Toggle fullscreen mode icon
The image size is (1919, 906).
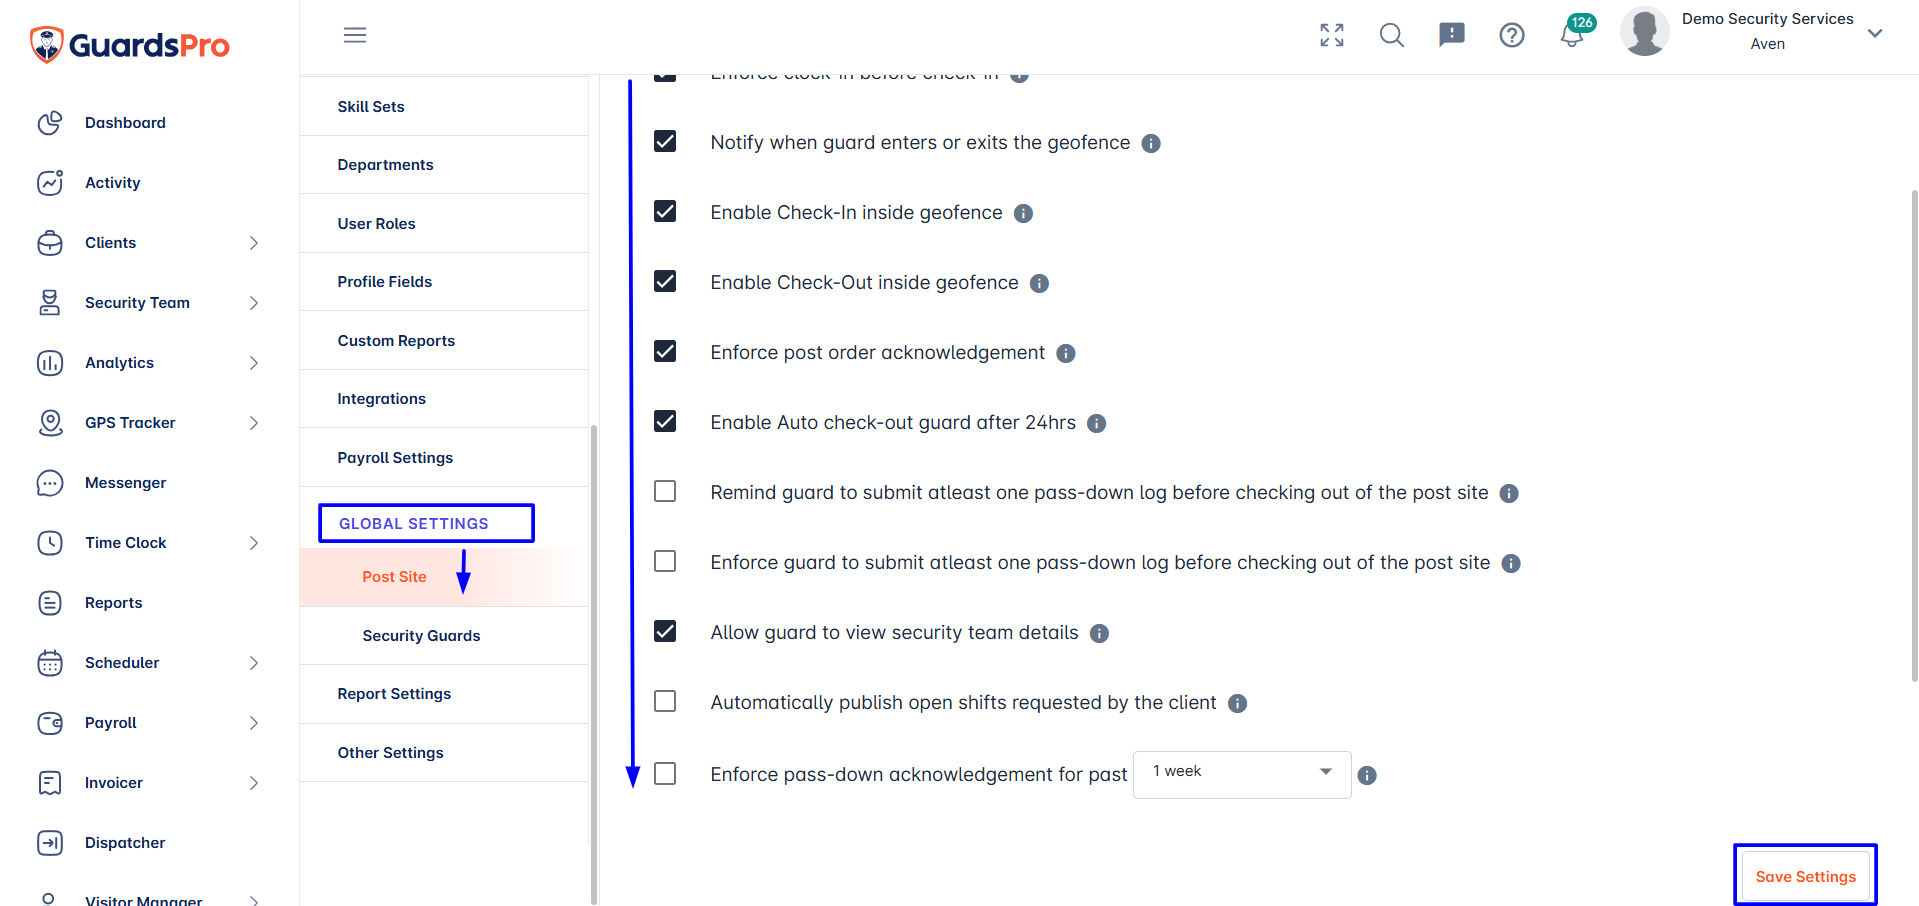click(x=1332, y=35)
